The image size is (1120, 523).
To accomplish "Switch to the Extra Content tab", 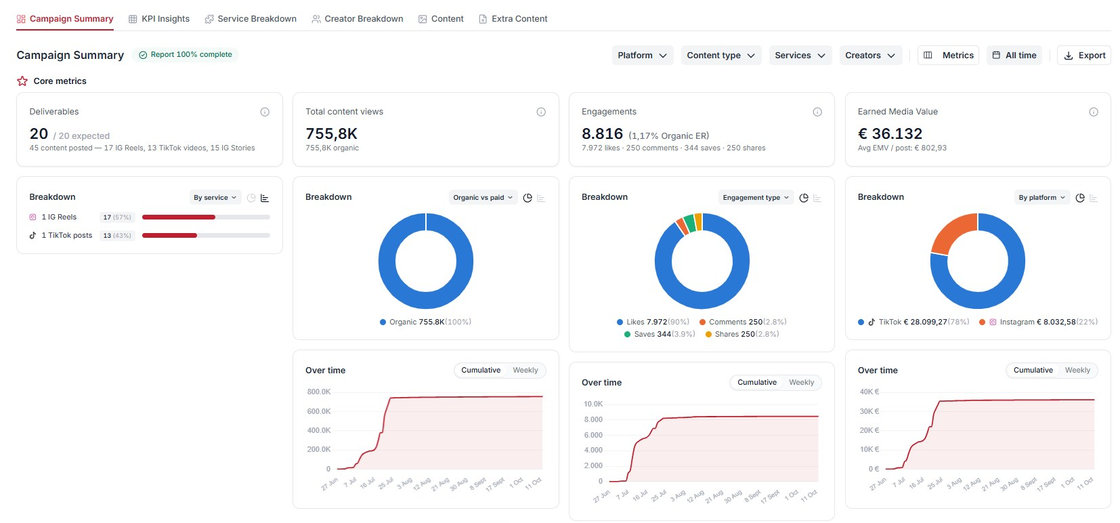I will (513, 19).
